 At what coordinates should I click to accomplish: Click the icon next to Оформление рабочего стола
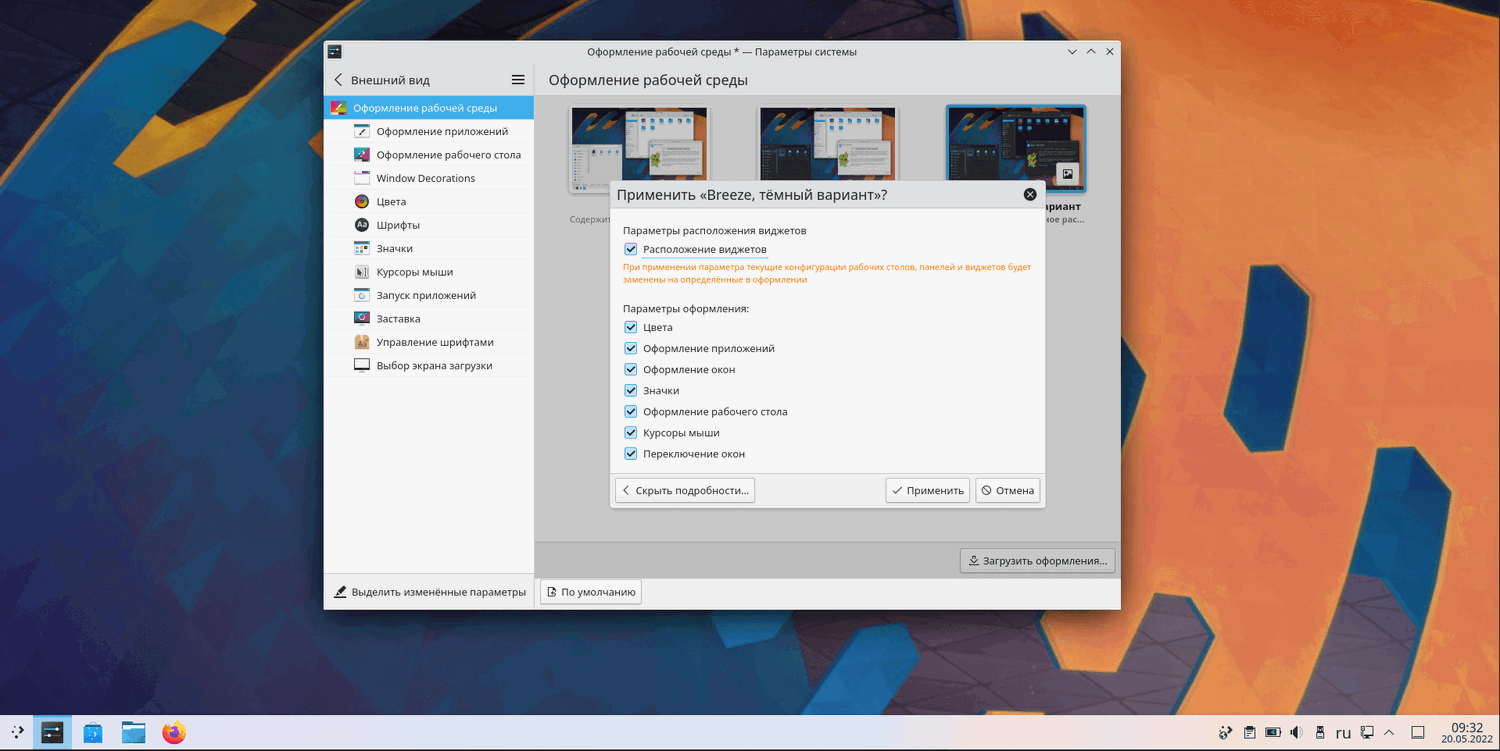point(362,155)
